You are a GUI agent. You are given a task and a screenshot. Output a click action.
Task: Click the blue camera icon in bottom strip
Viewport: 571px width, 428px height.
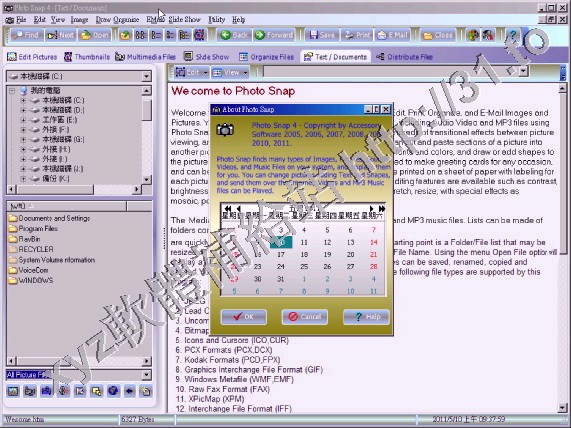(x=47, y=391)
